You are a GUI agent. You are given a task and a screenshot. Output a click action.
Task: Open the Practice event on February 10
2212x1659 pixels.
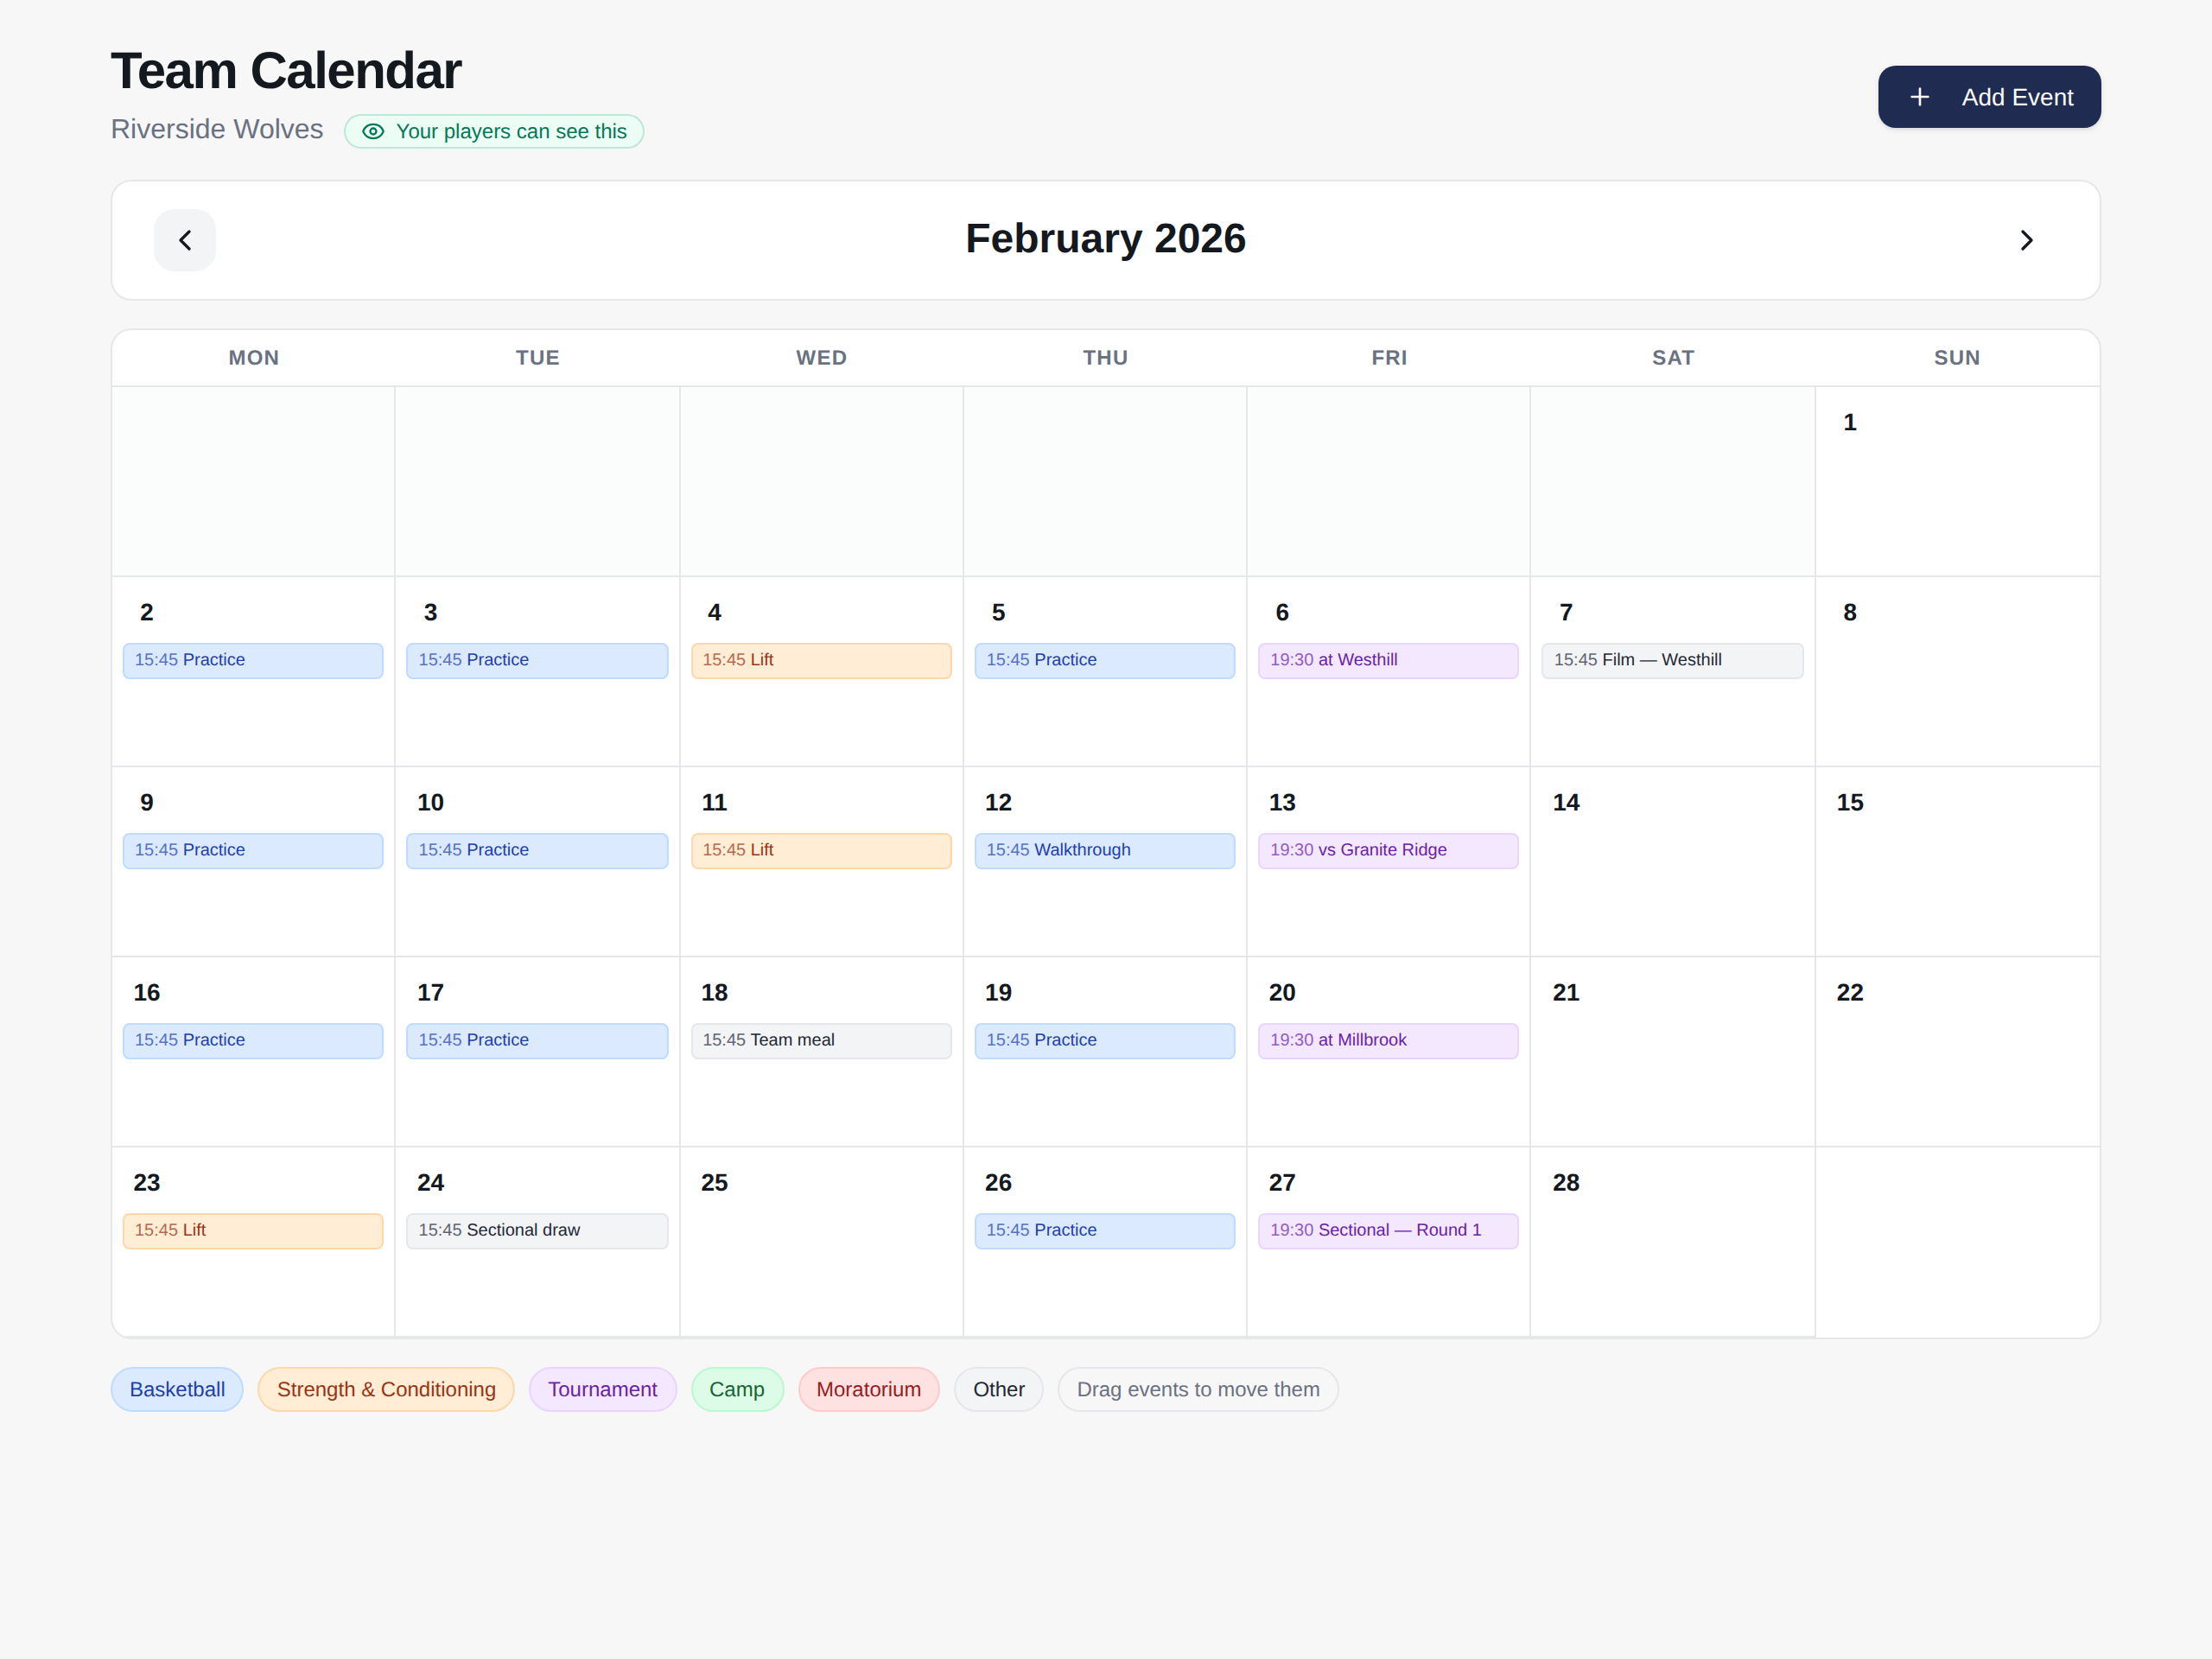[537, 850]
